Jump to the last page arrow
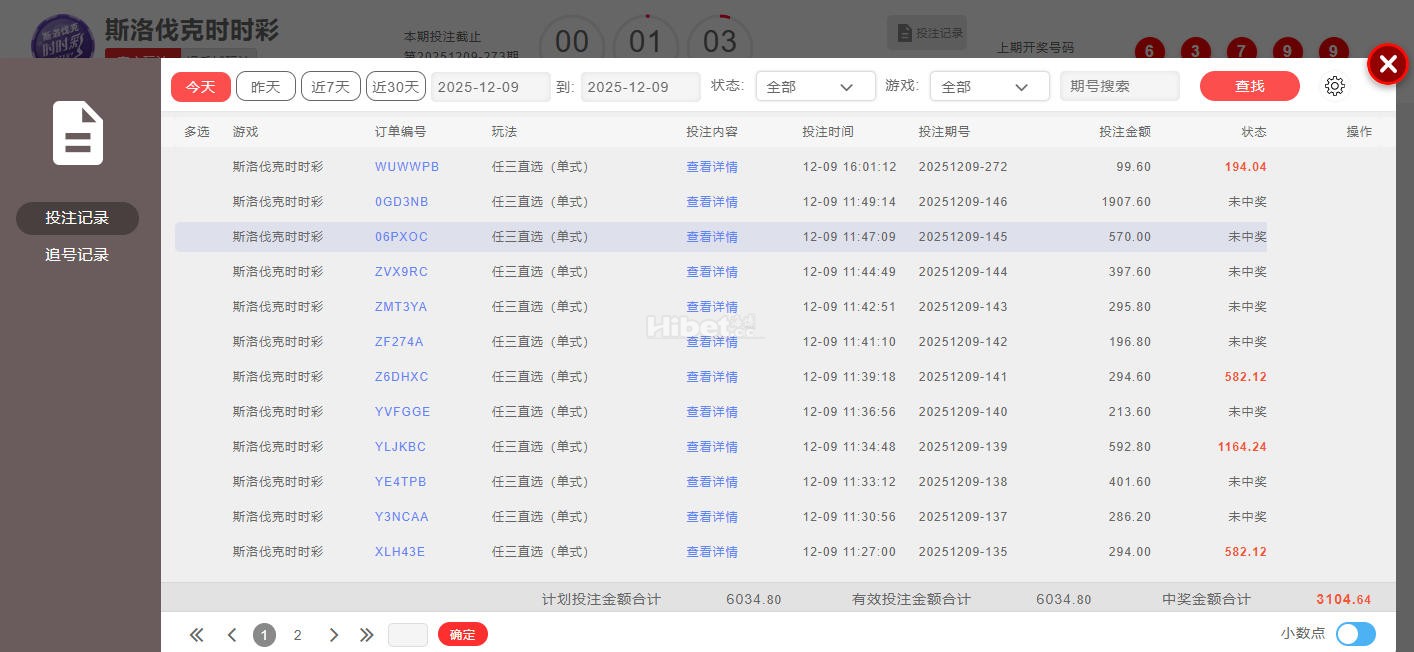1414x652 pixels. coord(366,635)
